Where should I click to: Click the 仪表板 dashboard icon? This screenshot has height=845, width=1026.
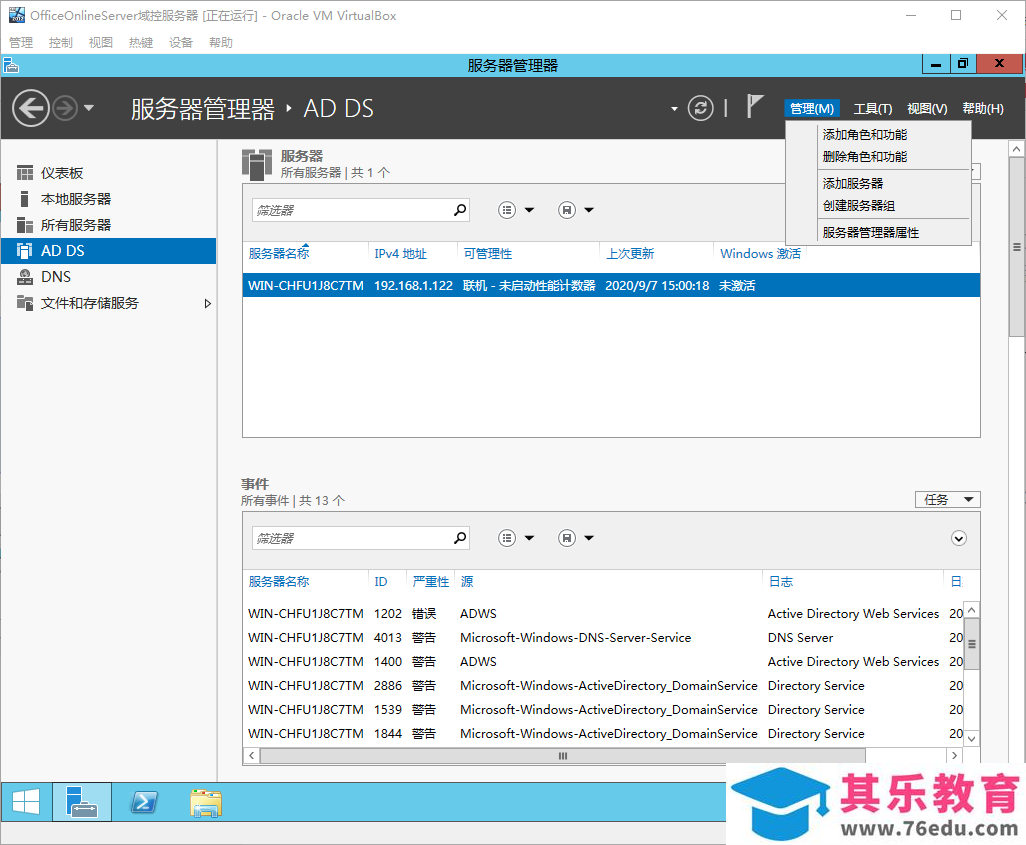click(x=25, y=173)
